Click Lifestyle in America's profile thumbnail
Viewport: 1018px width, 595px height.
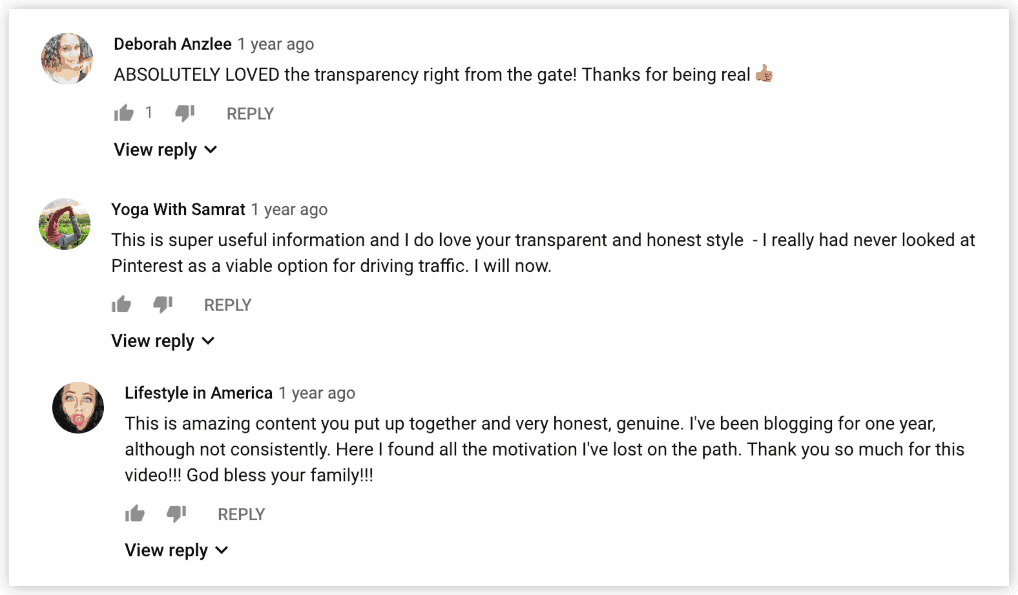[x=79, y=407]
